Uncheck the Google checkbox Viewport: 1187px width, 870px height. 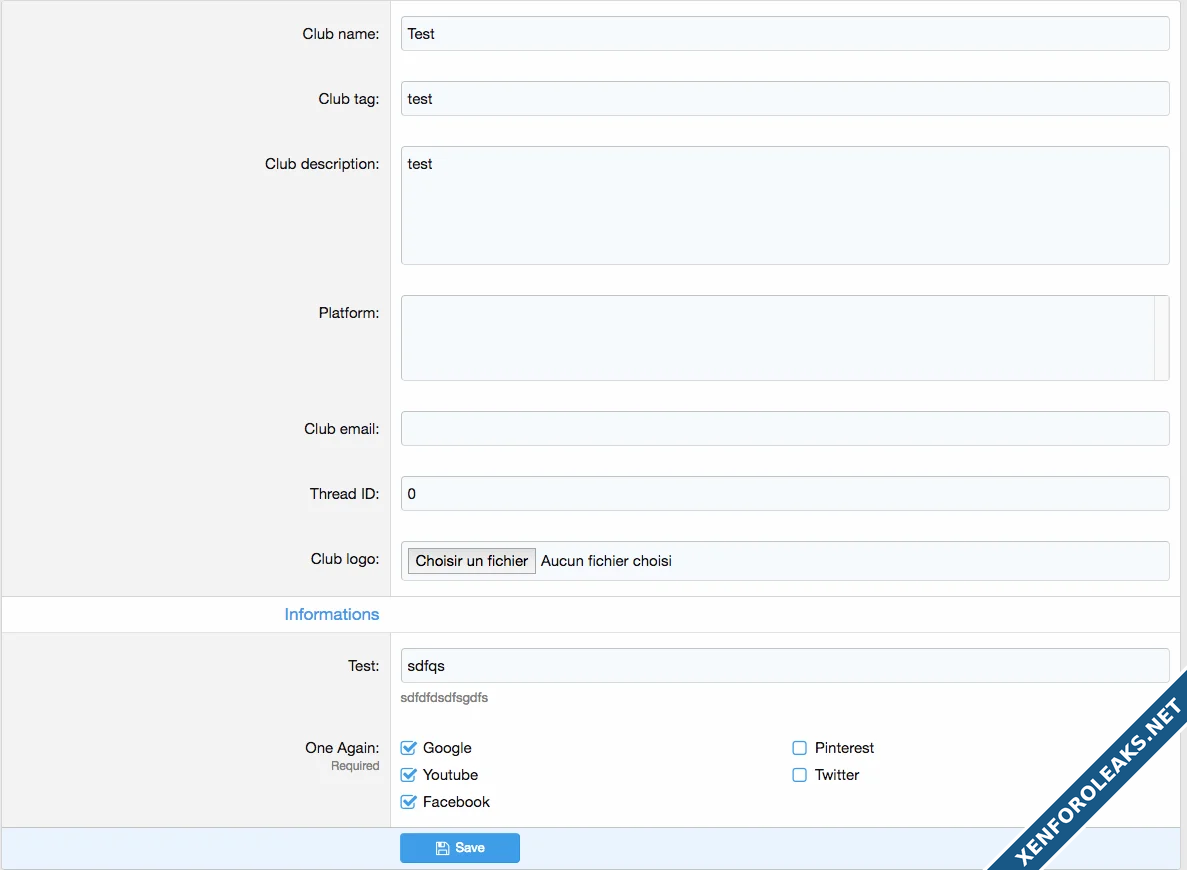click(408, 748)
